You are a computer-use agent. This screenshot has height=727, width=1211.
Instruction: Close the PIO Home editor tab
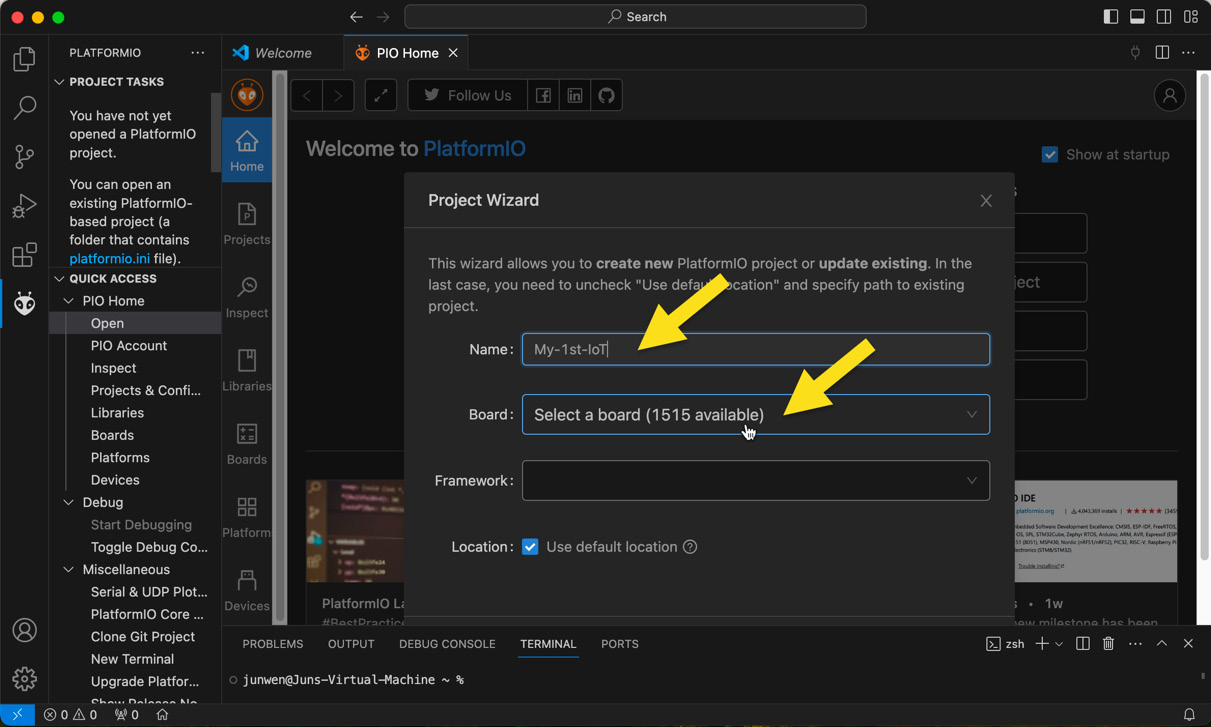453,52
